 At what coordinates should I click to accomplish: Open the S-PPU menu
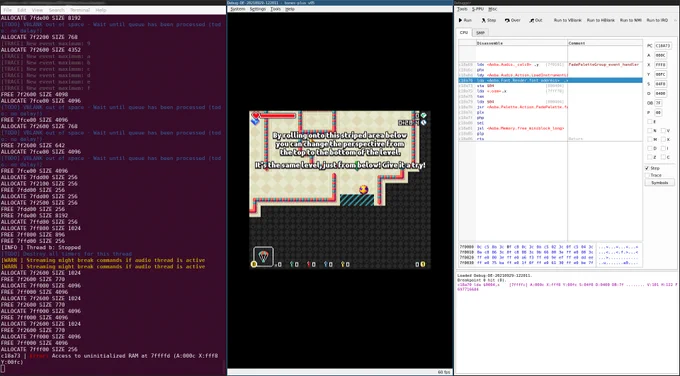click(x=478, y=9)
